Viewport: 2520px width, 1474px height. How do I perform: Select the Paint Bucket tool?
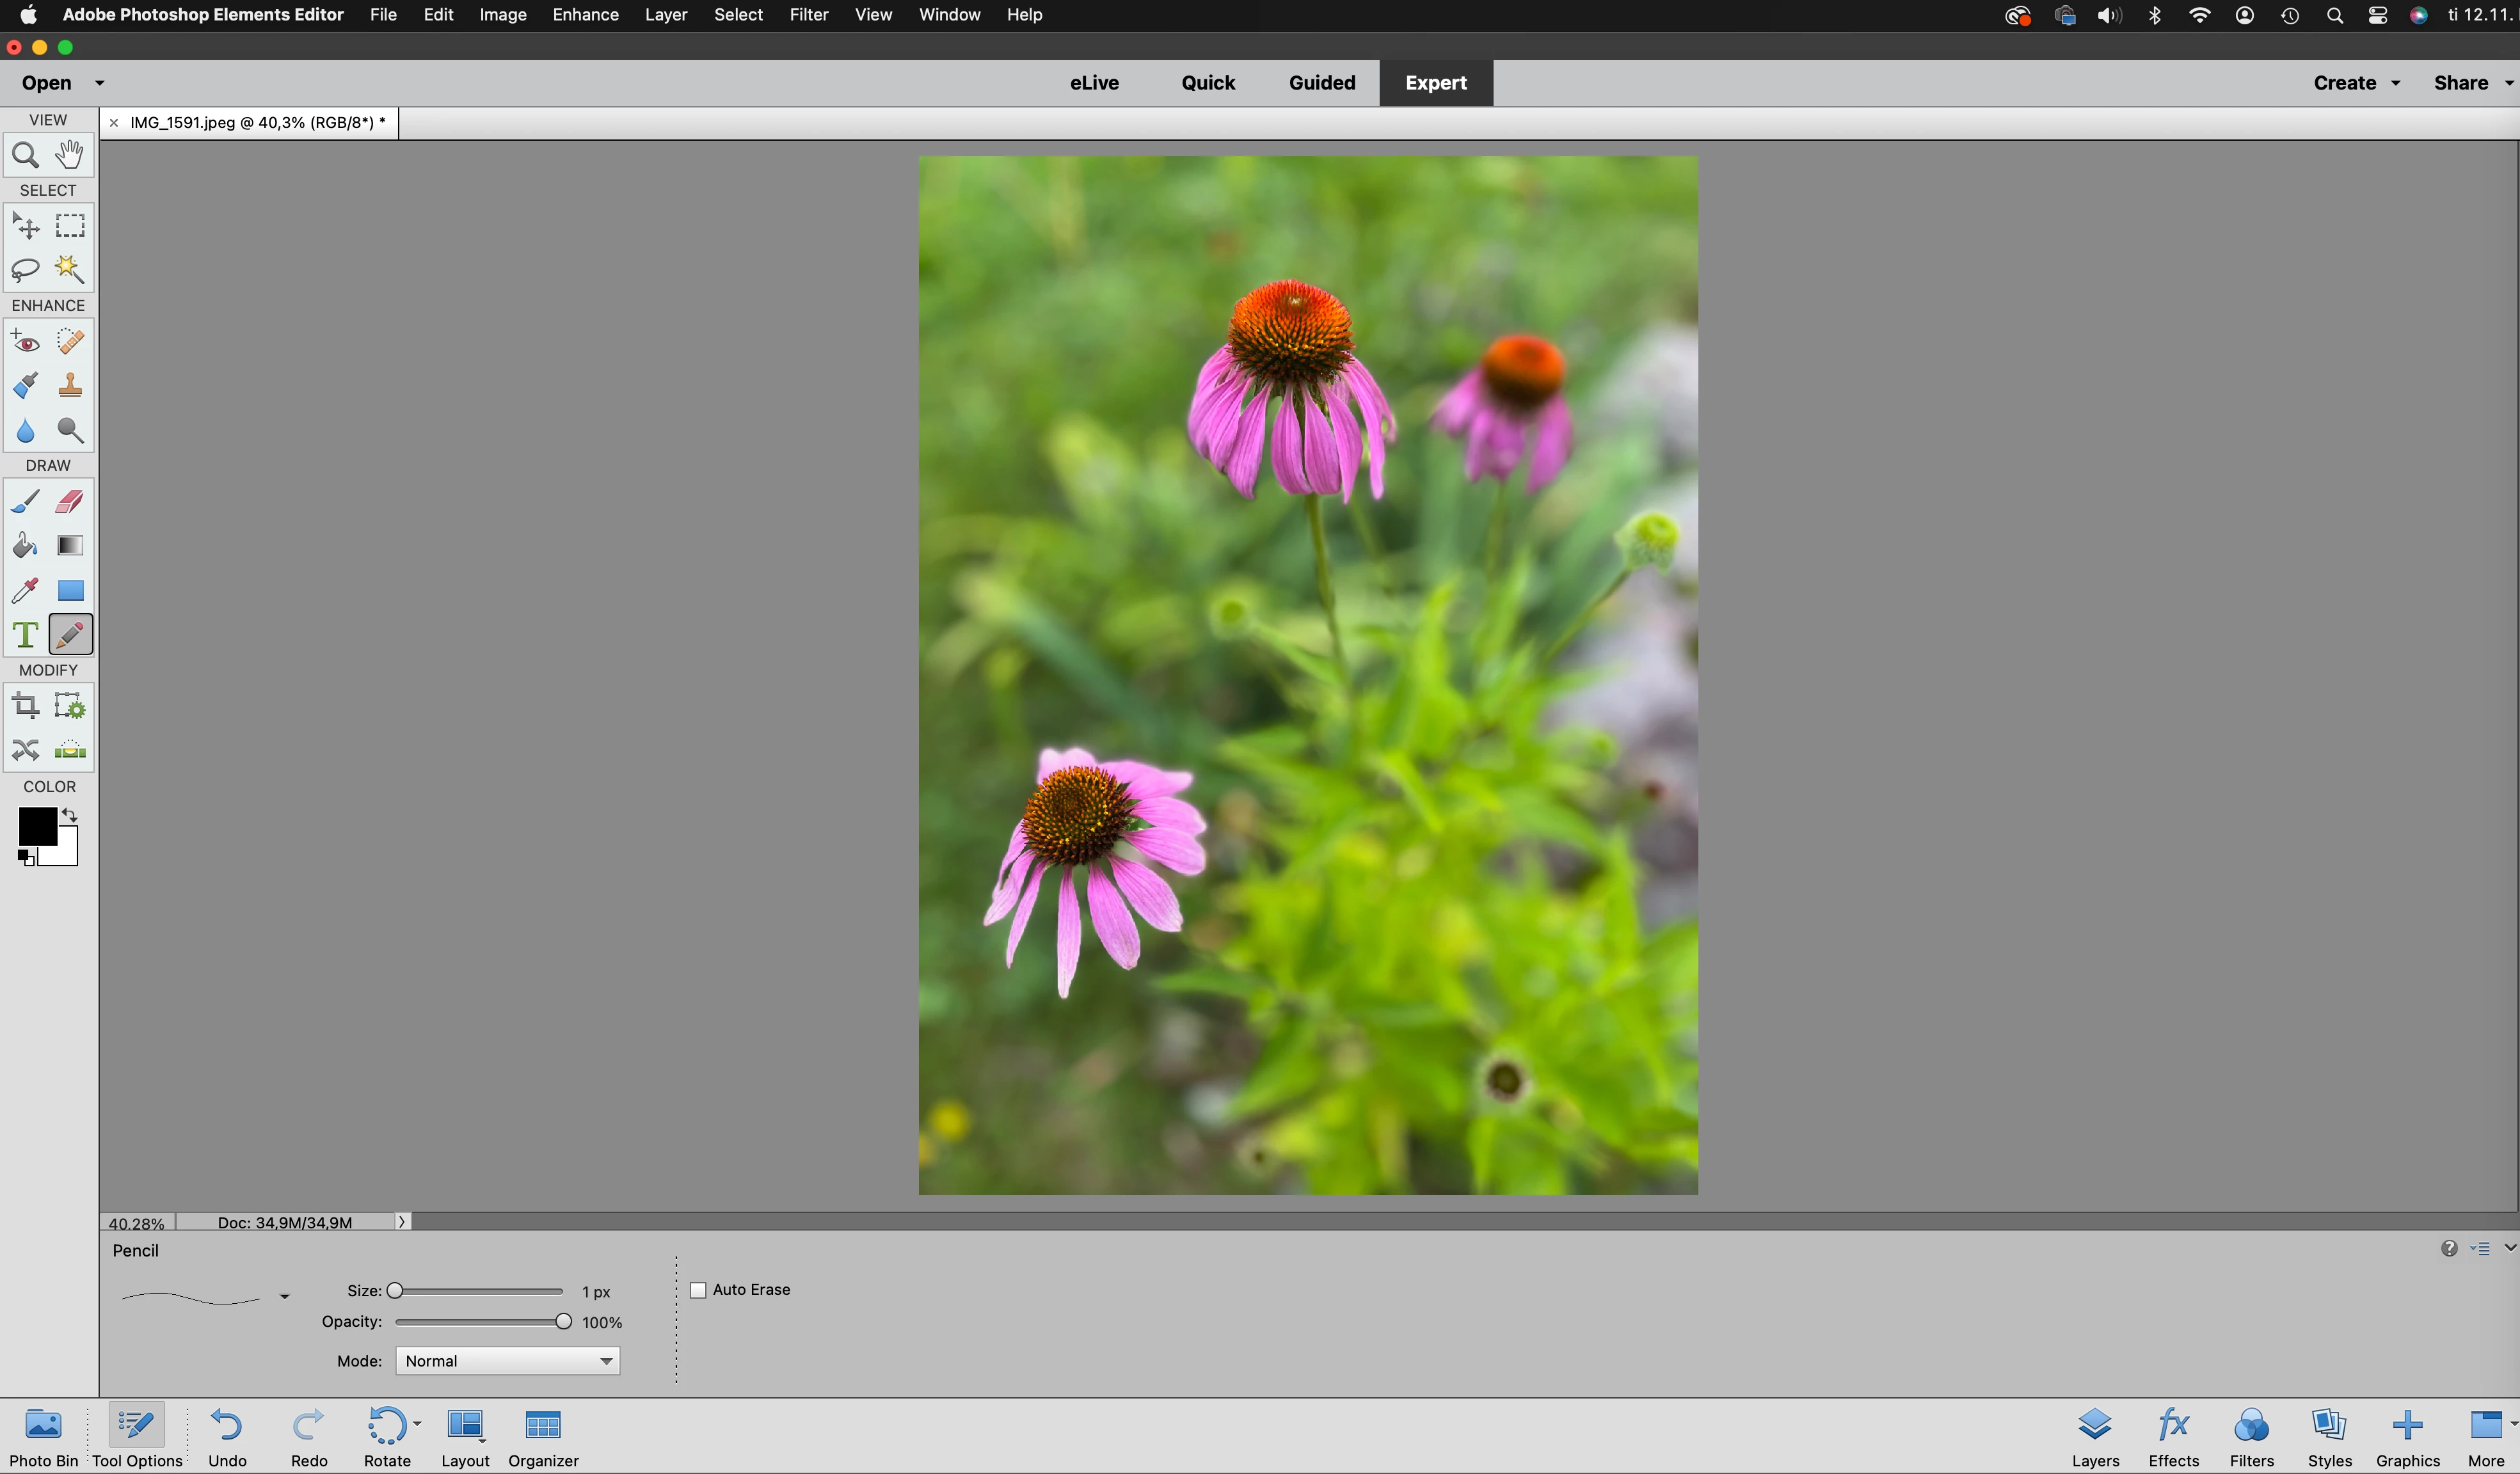tap(25, 545)
